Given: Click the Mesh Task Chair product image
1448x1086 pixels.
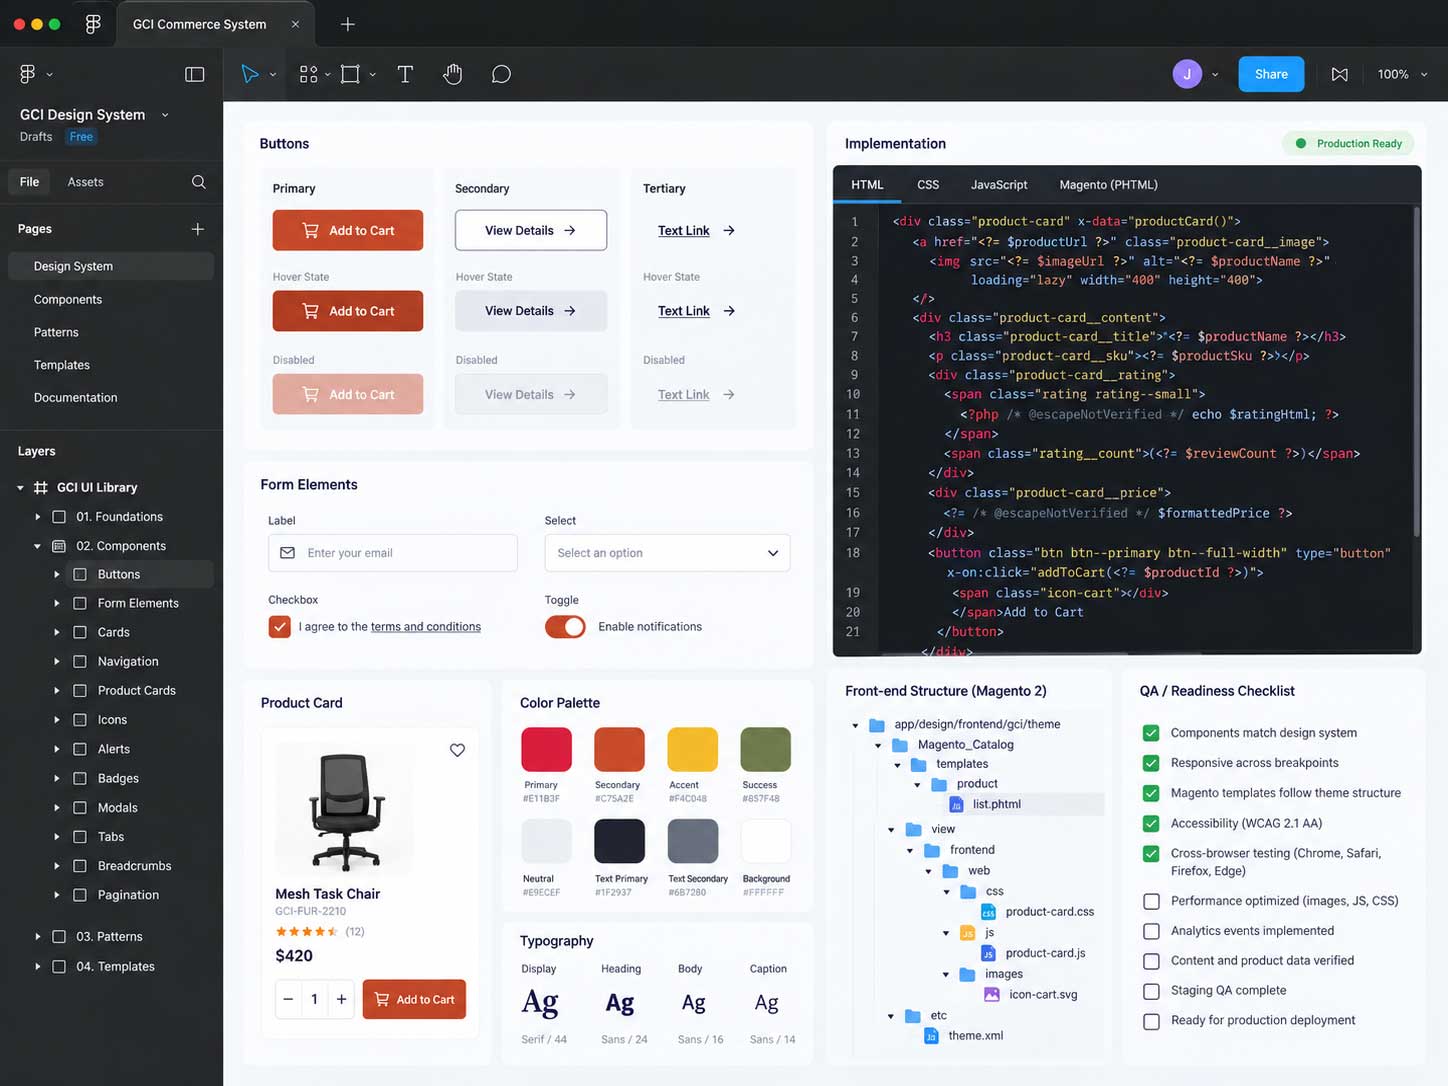Looking at the screenshot, I should click(346, 812).
